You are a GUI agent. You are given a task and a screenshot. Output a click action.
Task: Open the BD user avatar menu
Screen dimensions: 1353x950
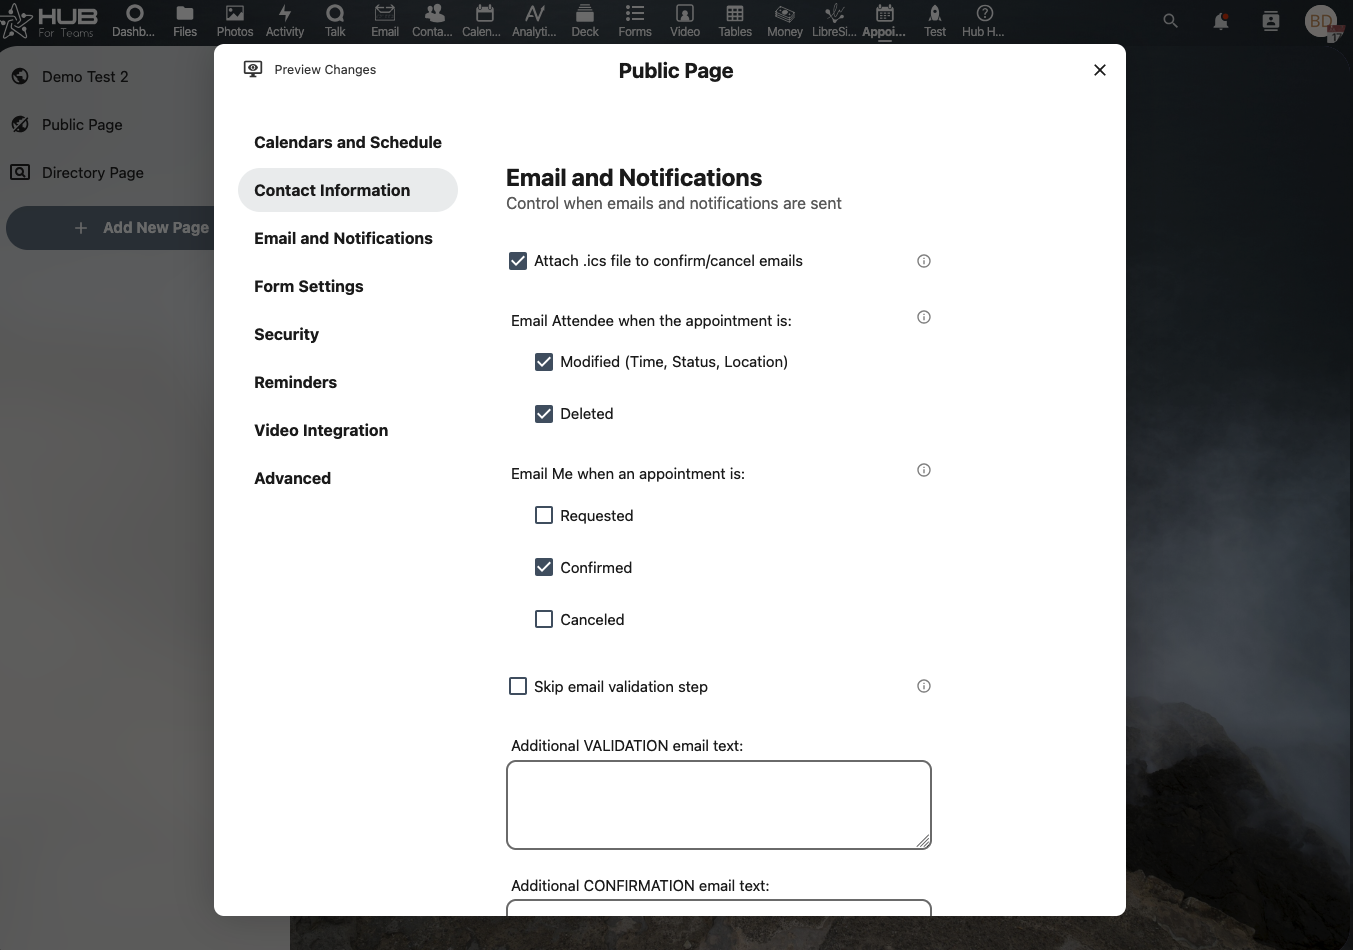point(1322,21)
